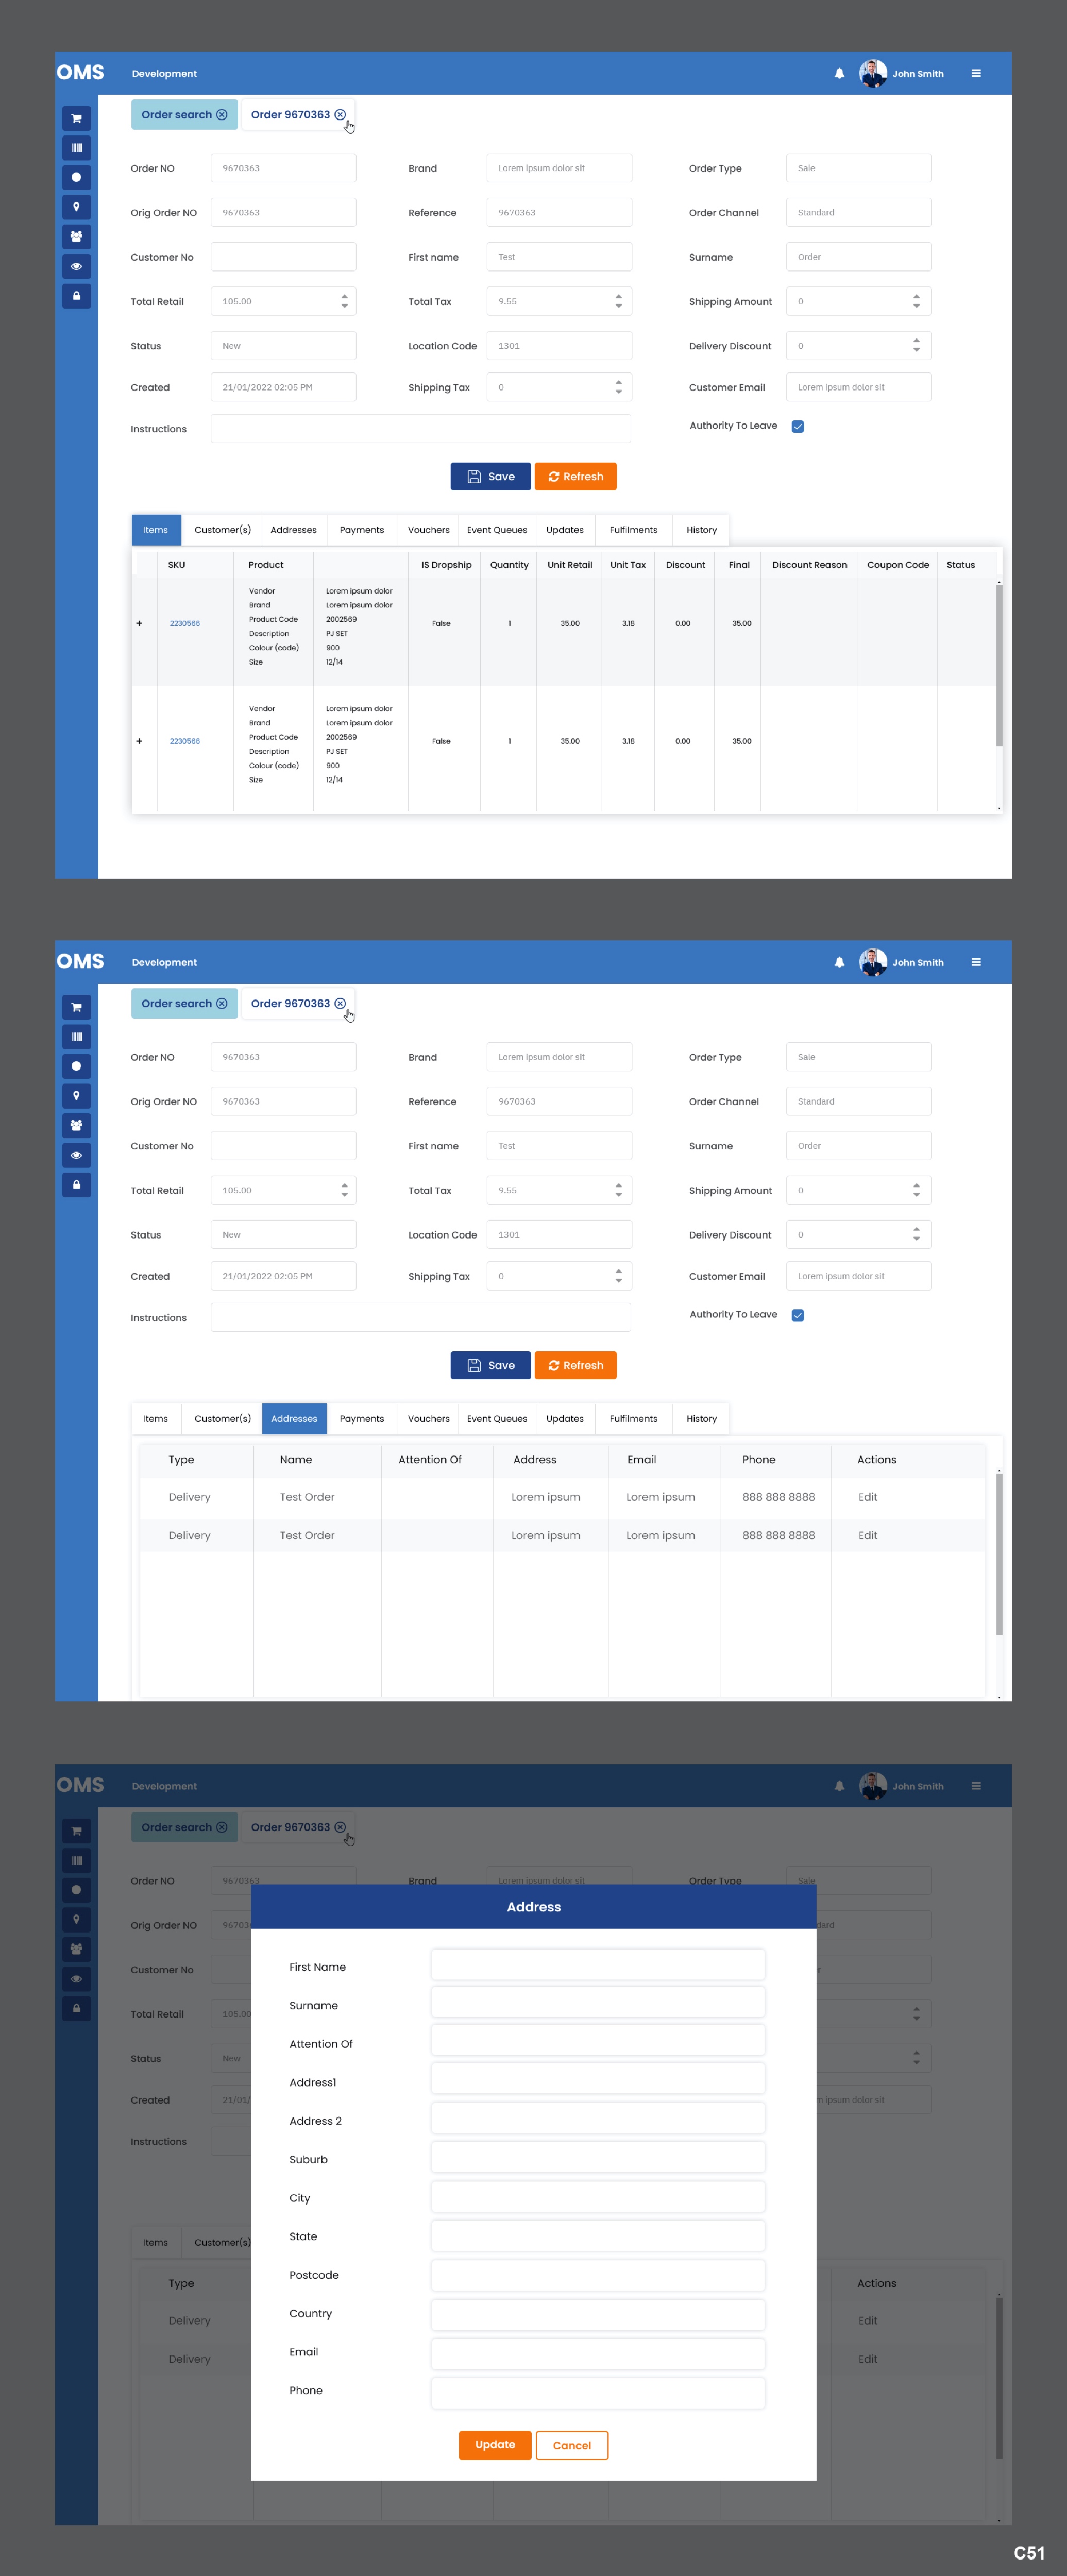Click the Postcode field in the Address dialog

point(597,2275)
